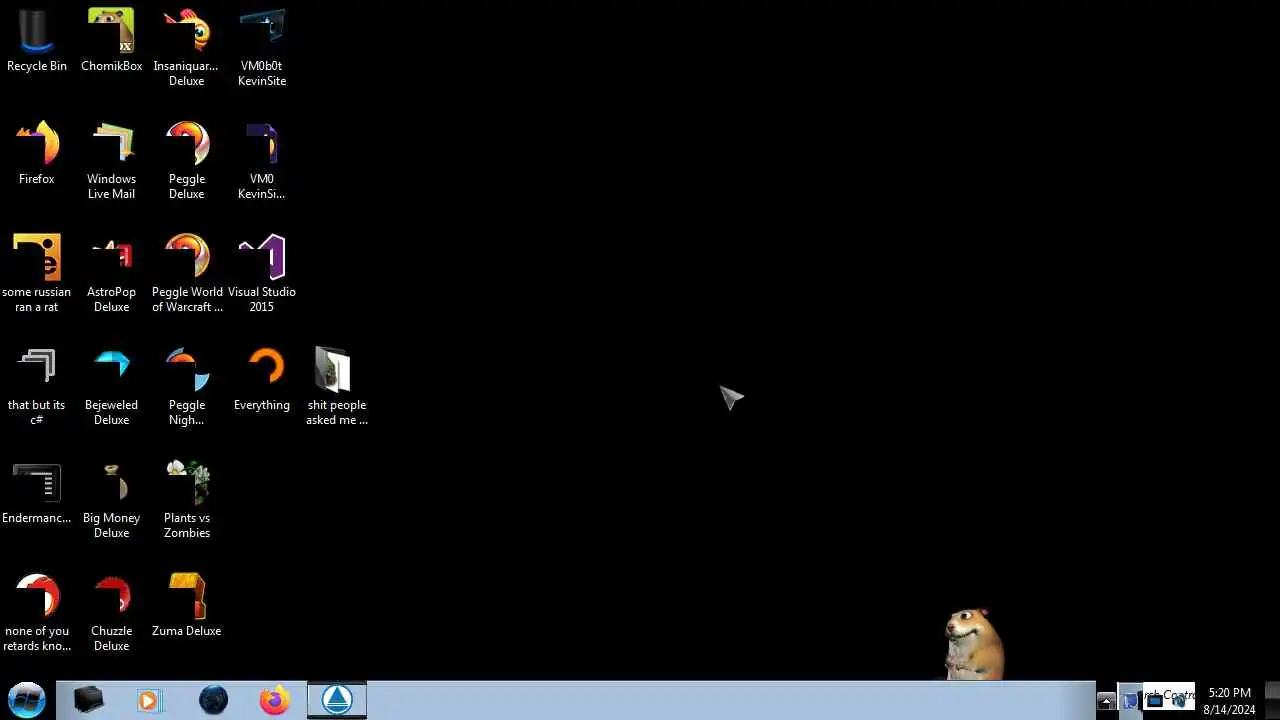Select the 'some russian ran a rat' icon

[x=37, y=274]
